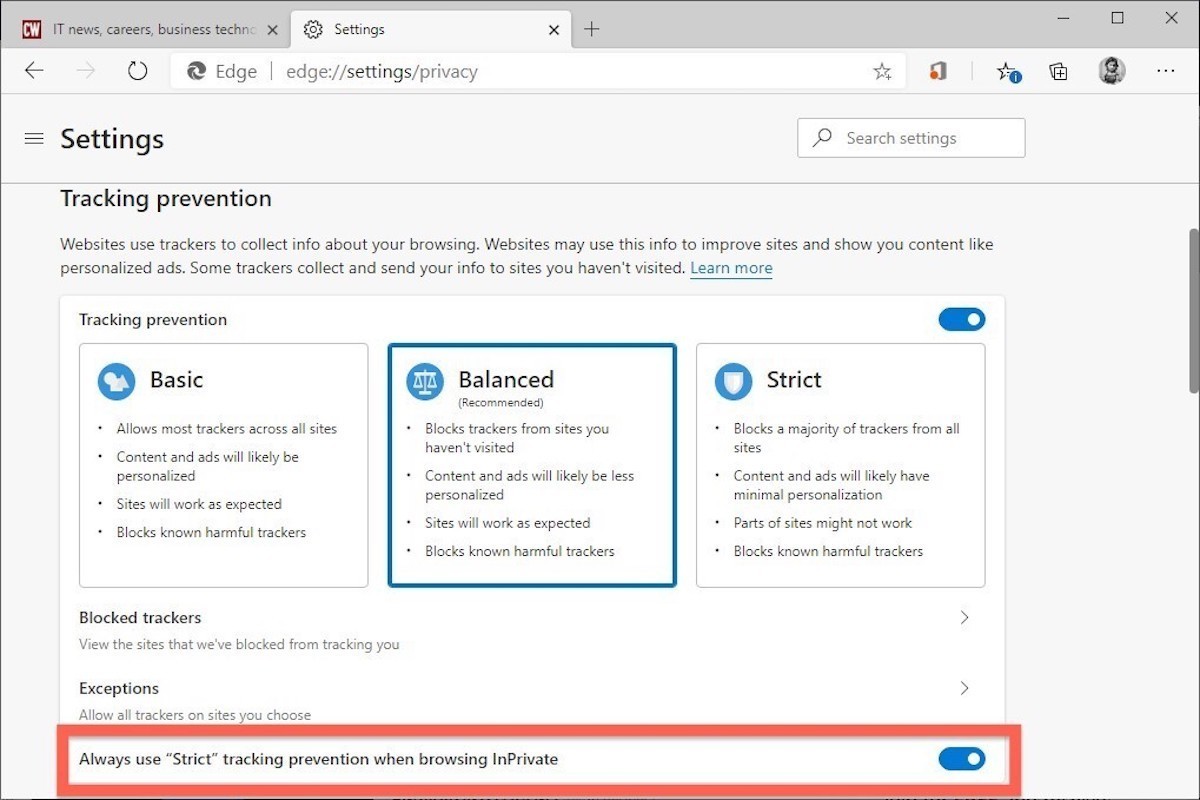Open the Blocked trackers row
This screenshot has width=1200, height=800.
pyautogui.click(x=532, y=630)
